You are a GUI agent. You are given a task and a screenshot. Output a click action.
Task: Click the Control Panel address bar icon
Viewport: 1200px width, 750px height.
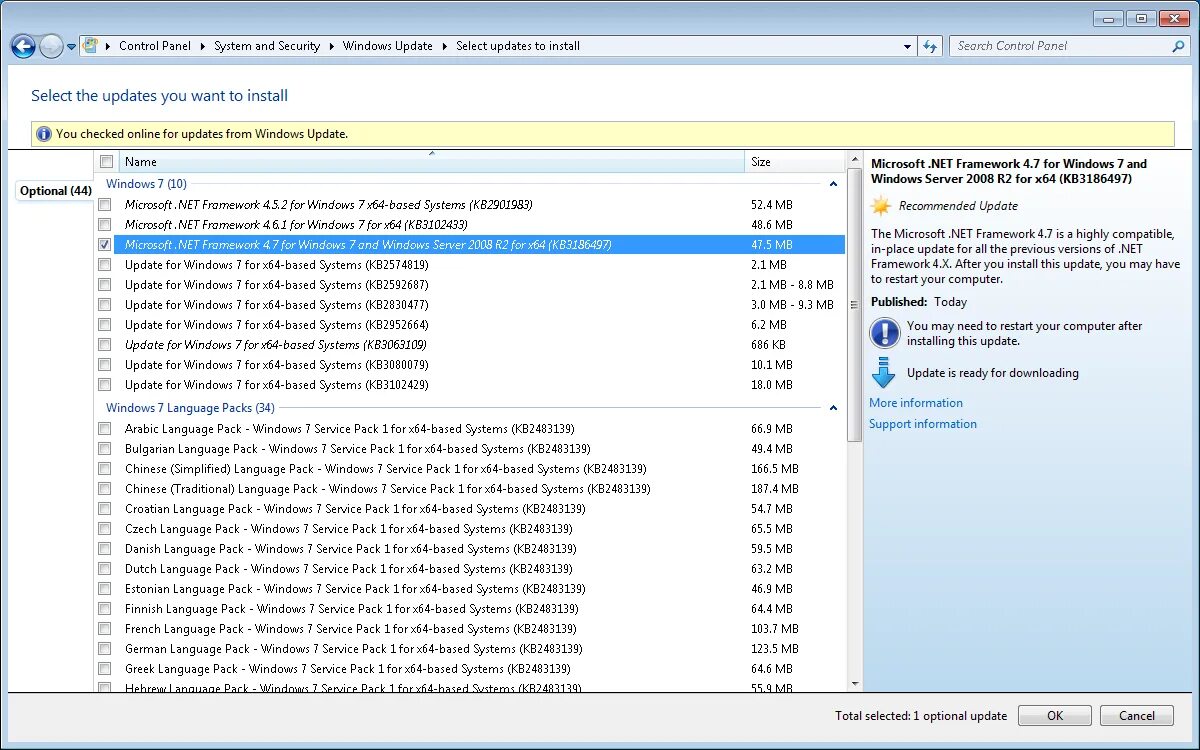click(x=91, y=46)
